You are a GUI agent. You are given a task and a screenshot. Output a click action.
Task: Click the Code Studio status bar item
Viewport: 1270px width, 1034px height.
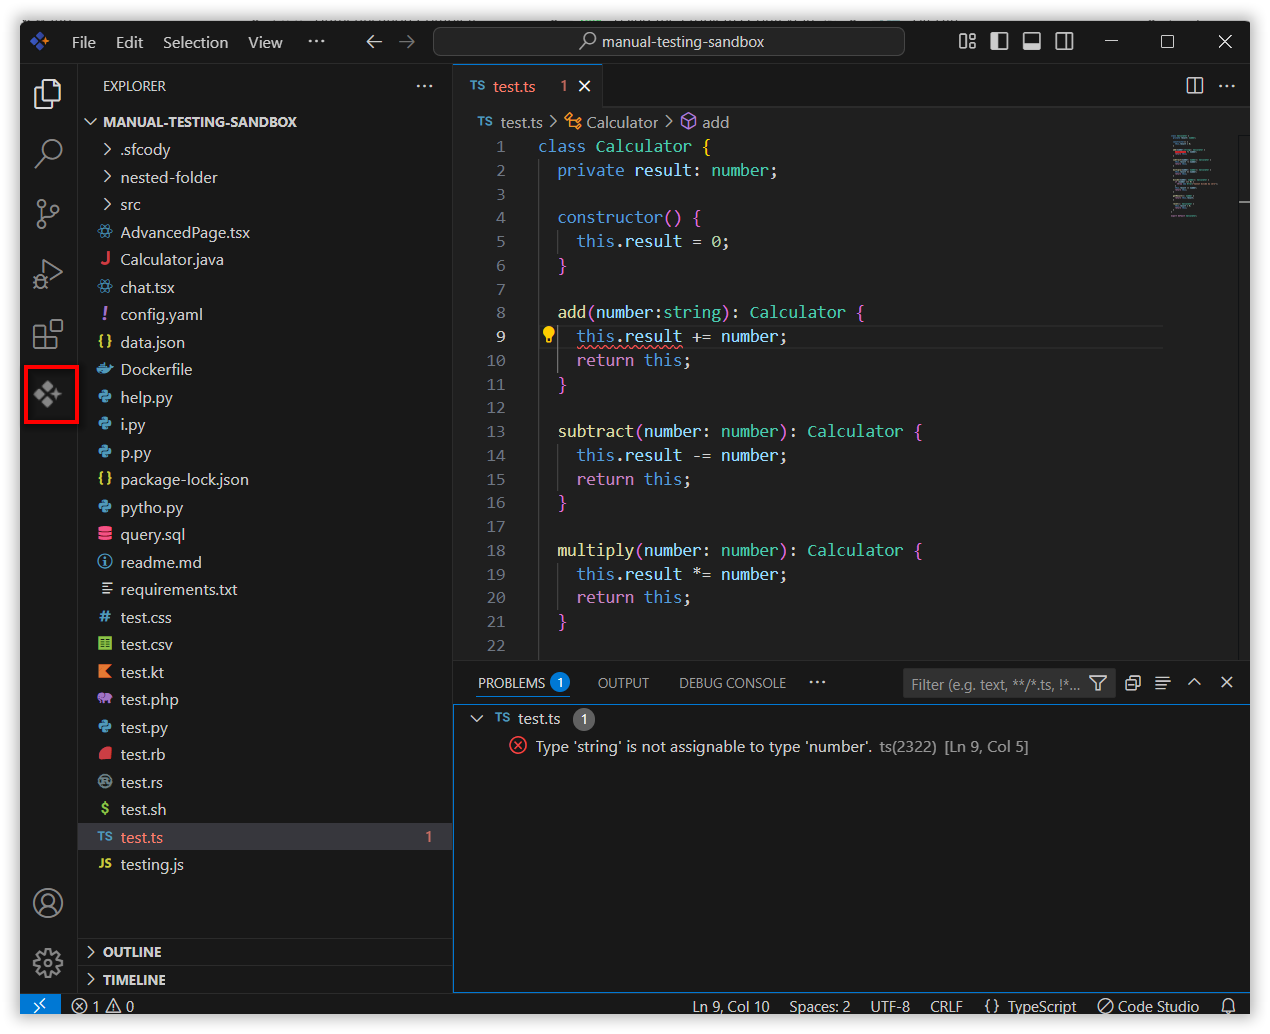(1148, 1006)
